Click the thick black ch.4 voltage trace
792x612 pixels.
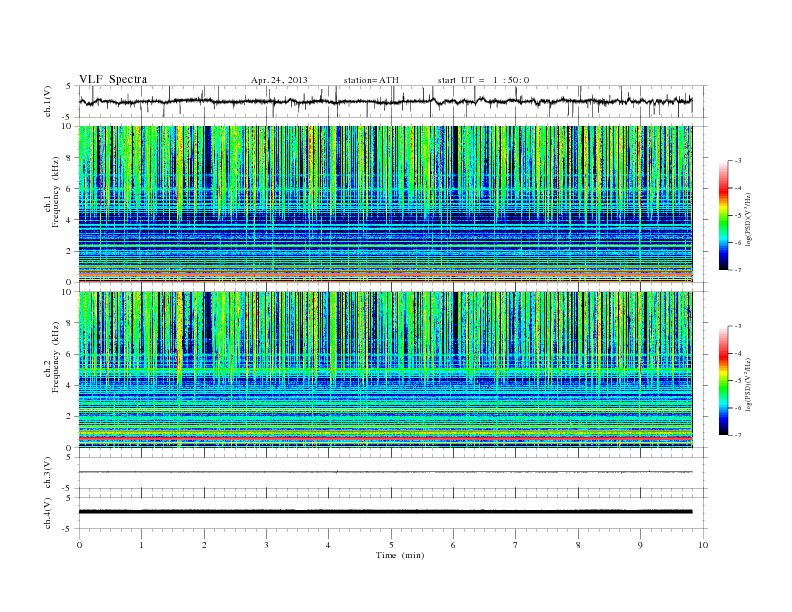[385, 512]
